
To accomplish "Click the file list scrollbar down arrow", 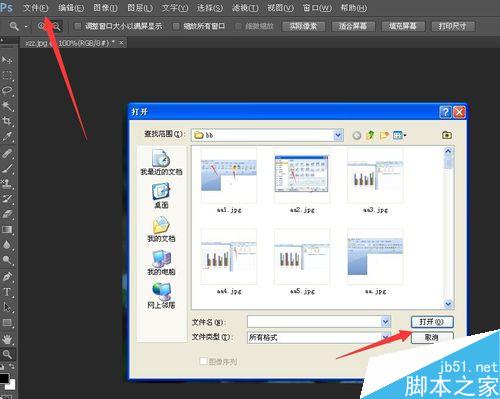I will coord(448,304).
